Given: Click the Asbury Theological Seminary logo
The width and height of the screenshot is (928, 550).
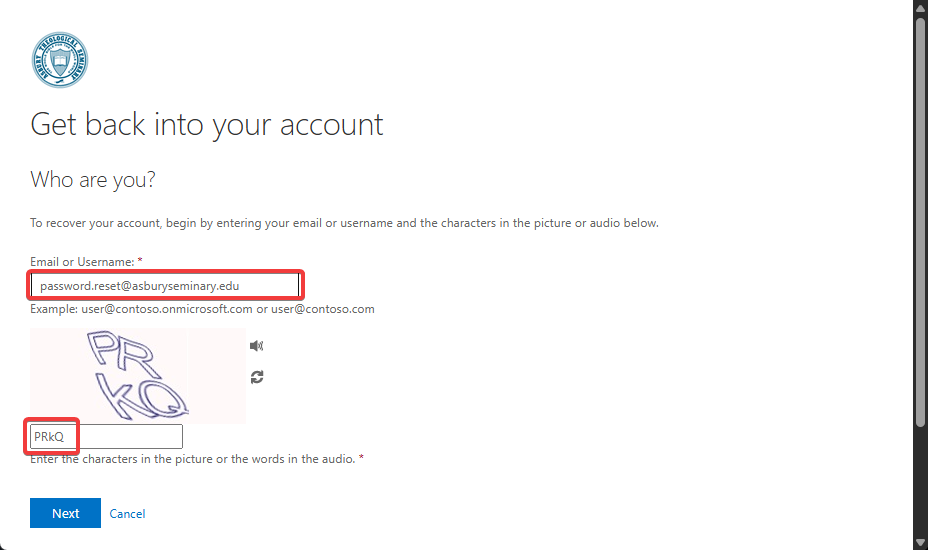Looking at the screenshot, I should (x=59, y=60).
